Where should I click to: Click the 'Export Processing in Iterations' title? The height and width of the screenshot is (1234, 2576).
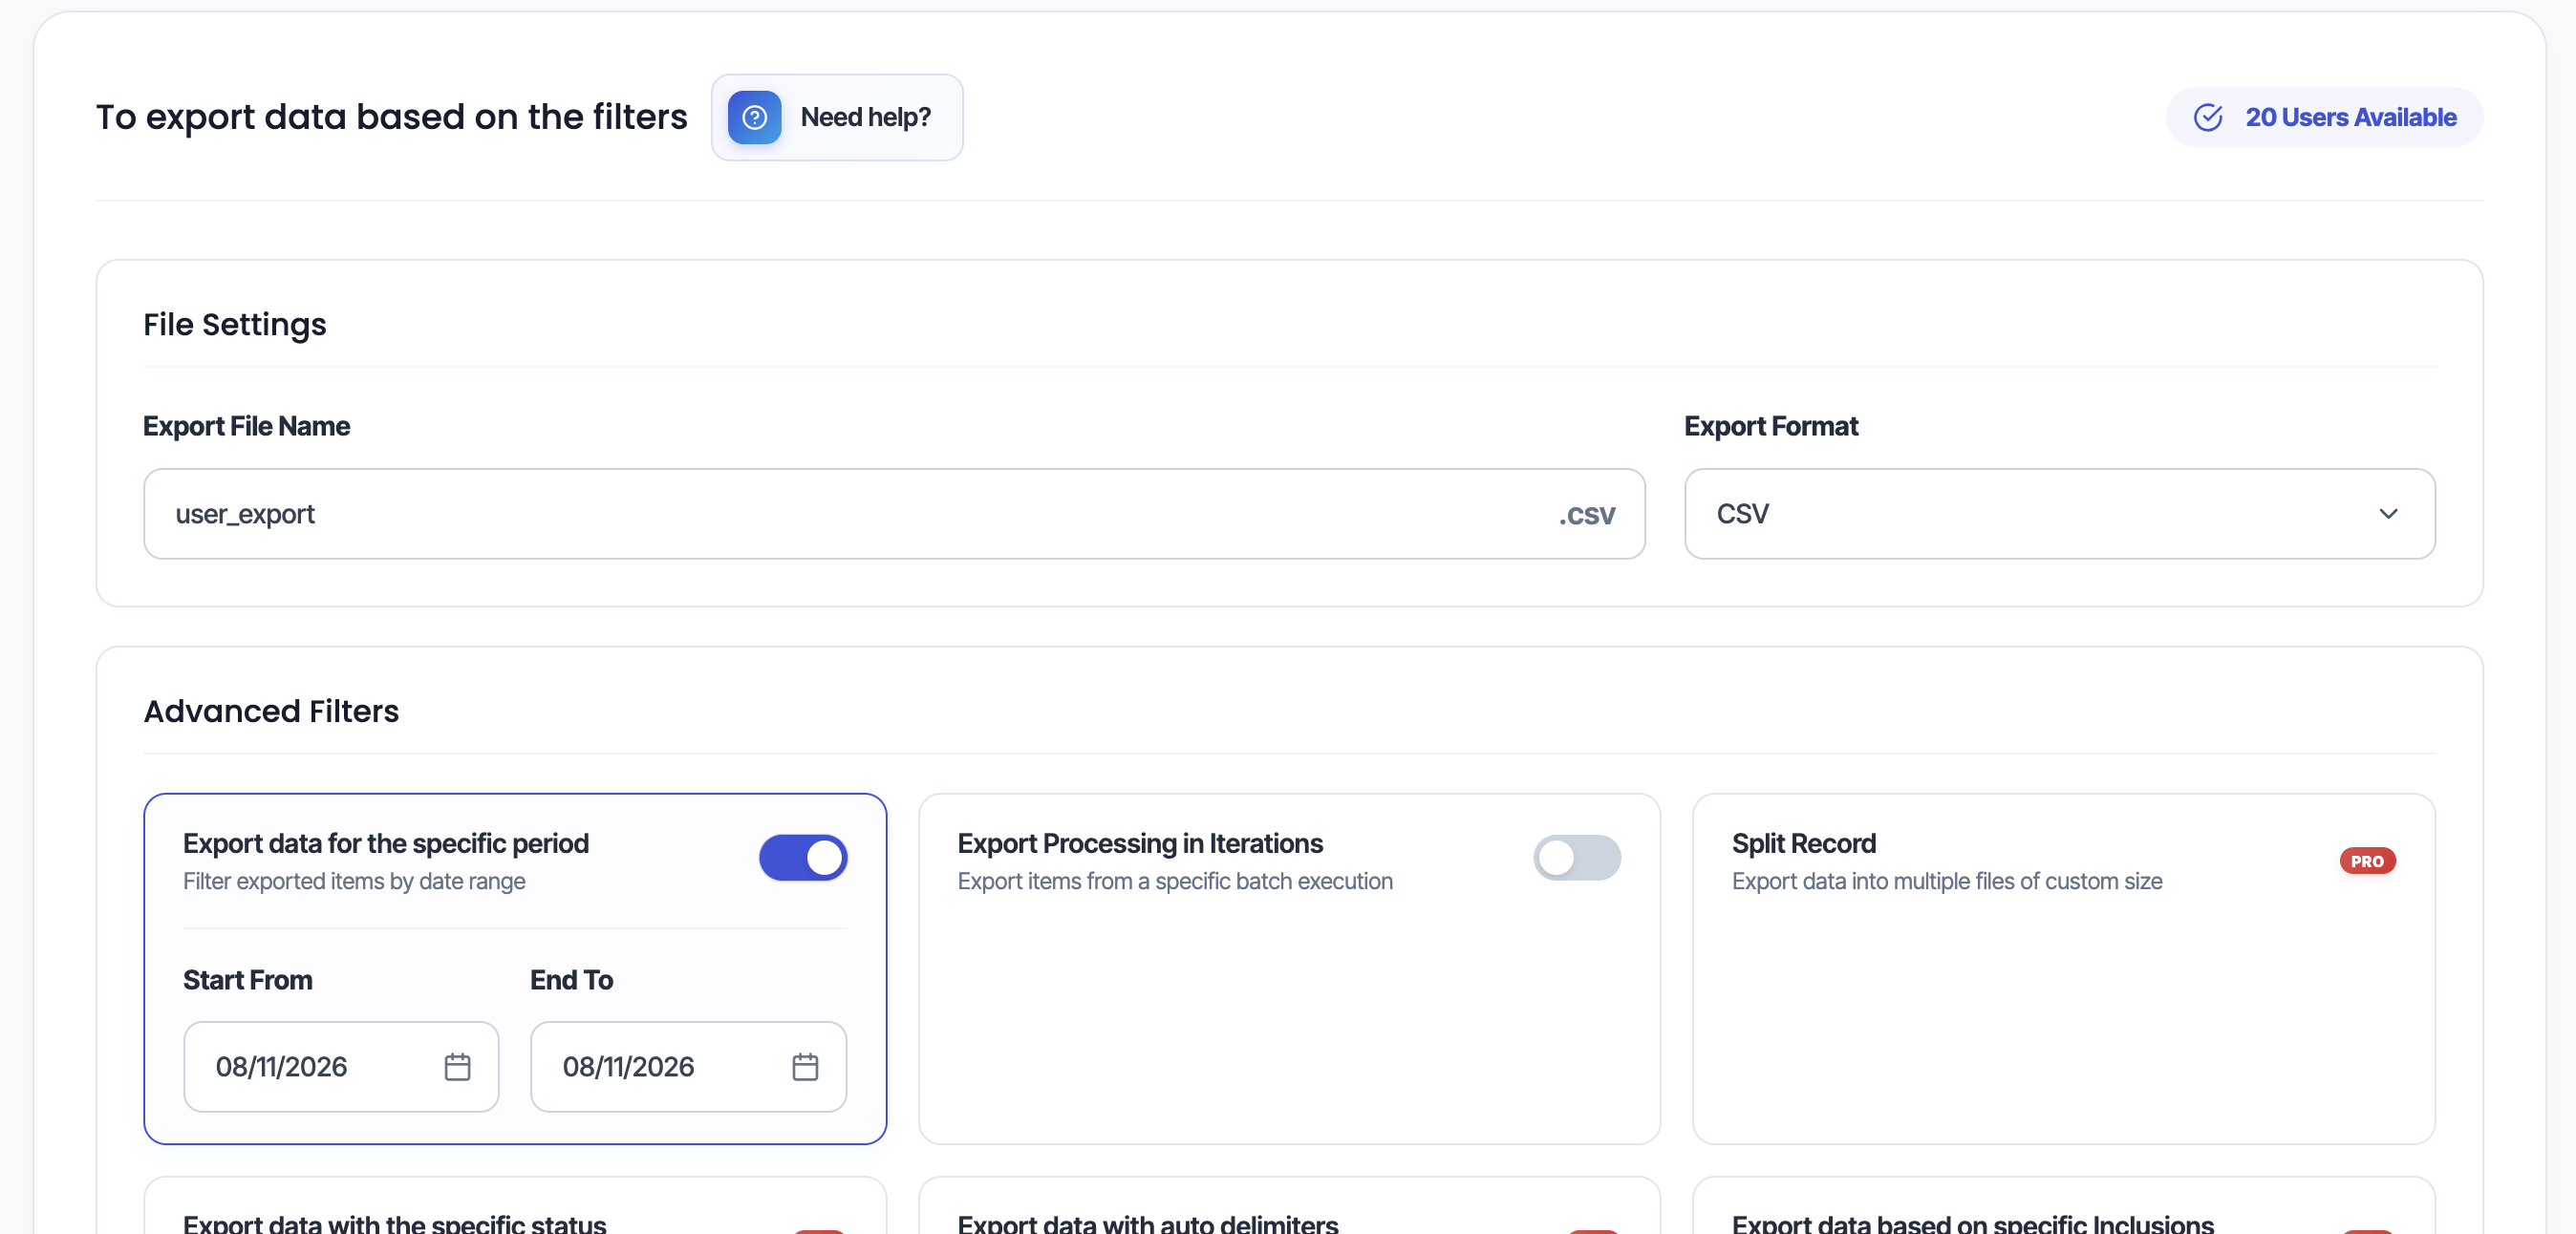click(1140, 844)
